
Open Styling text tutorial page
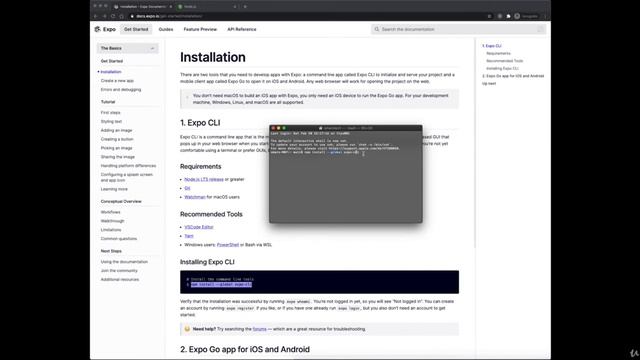point(111,122)
